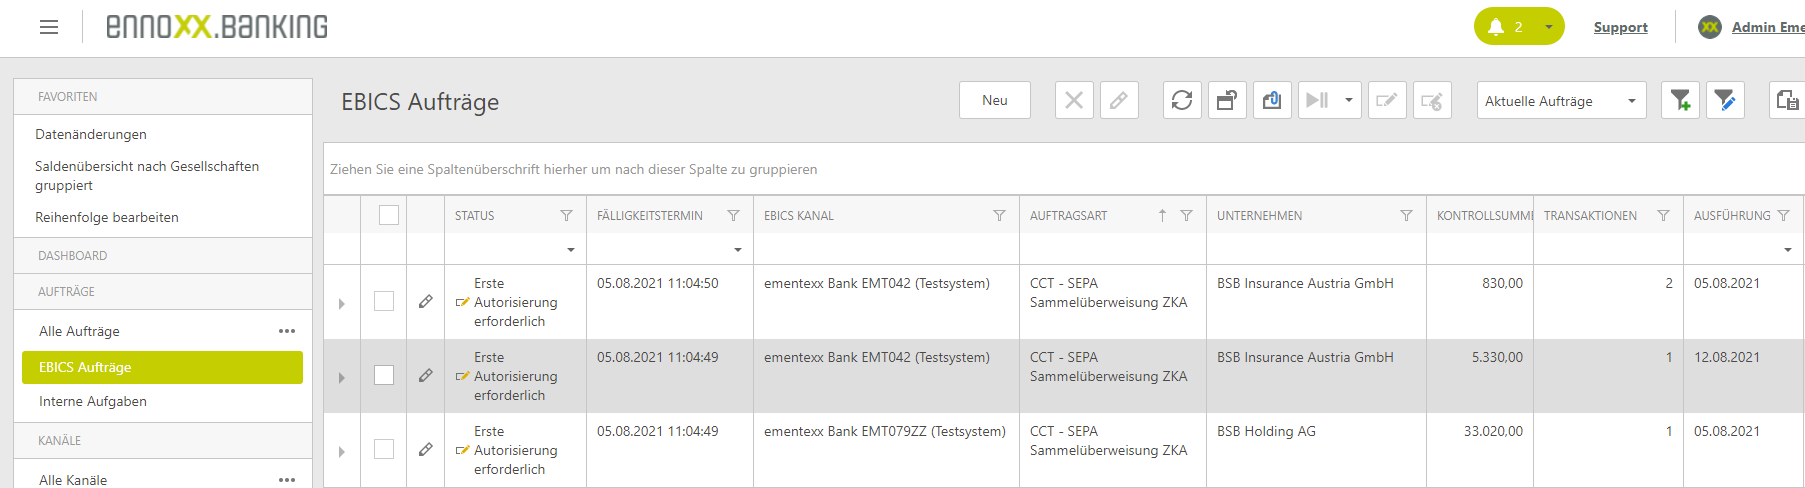The image size is (1805, 488).
Task: Open the Support link
Action: [x=1620, y=27]
